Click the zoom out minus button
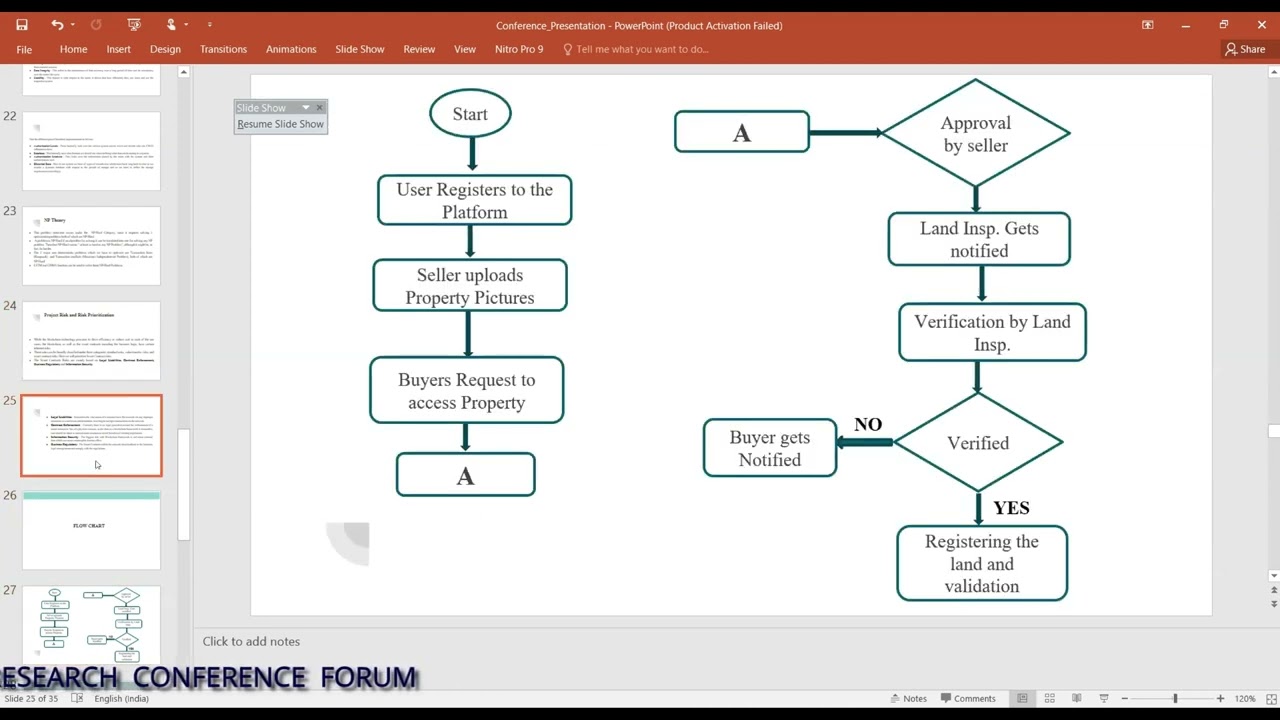Image resolution: width=1280 pixels, height=720 pixels. point(1125,699)
